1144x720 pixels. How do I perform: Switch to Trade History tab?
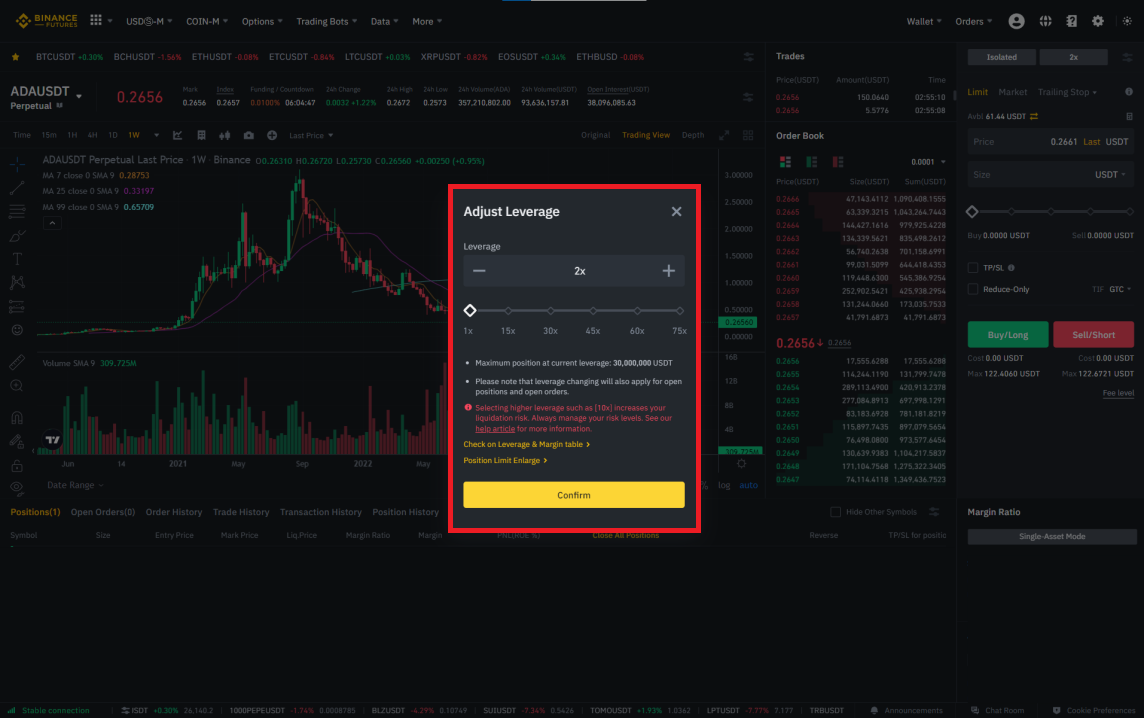(241, 512)
